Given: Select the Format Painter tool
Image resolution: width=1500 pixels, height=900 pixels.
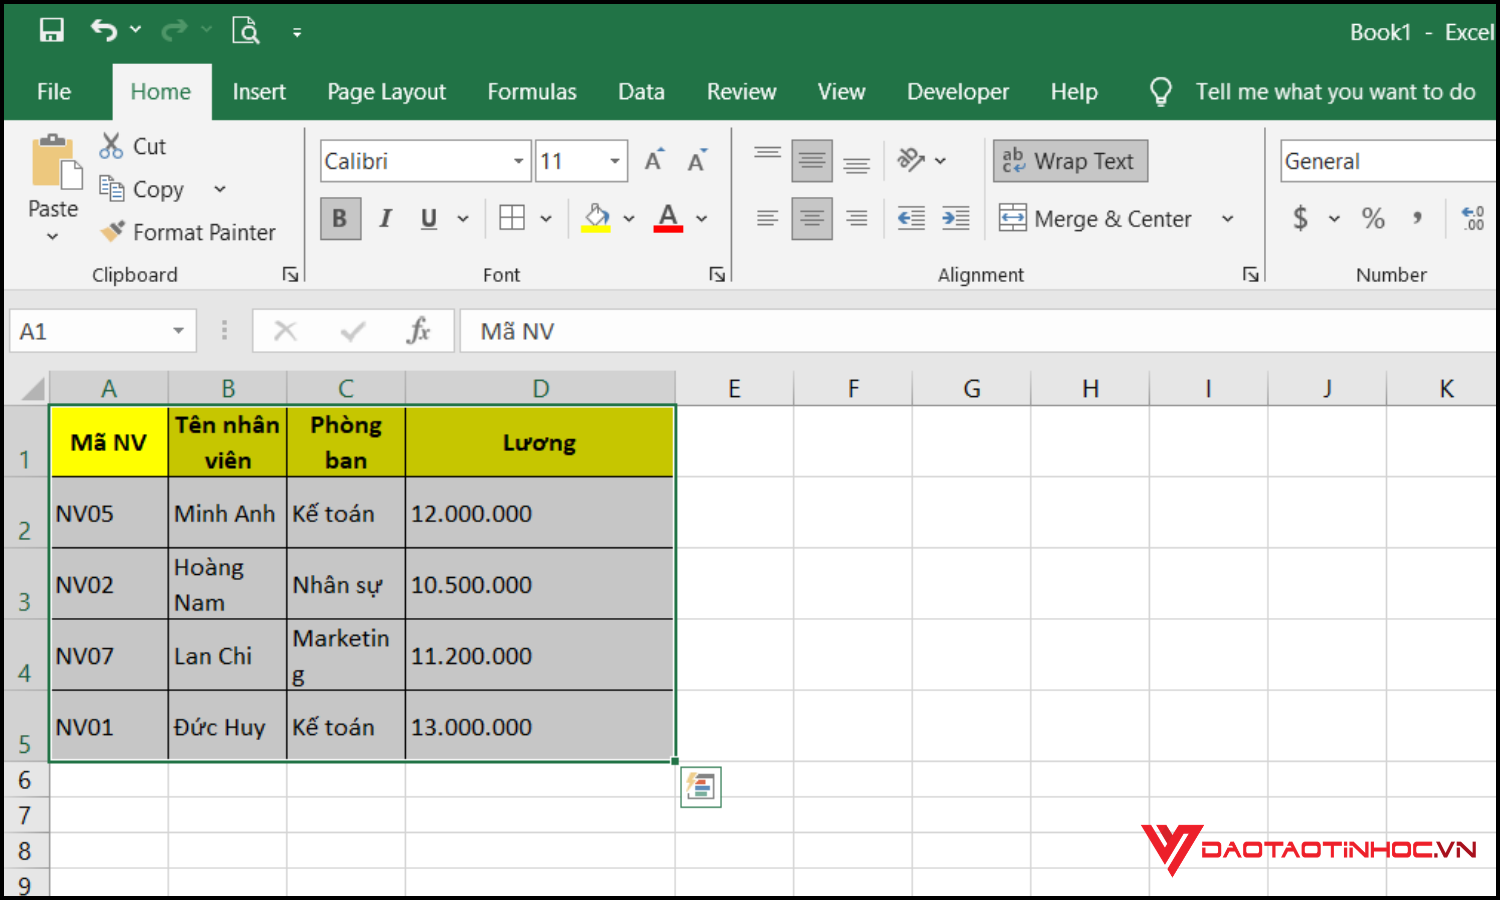Looking at the screenshot, I should pos(190,232).
